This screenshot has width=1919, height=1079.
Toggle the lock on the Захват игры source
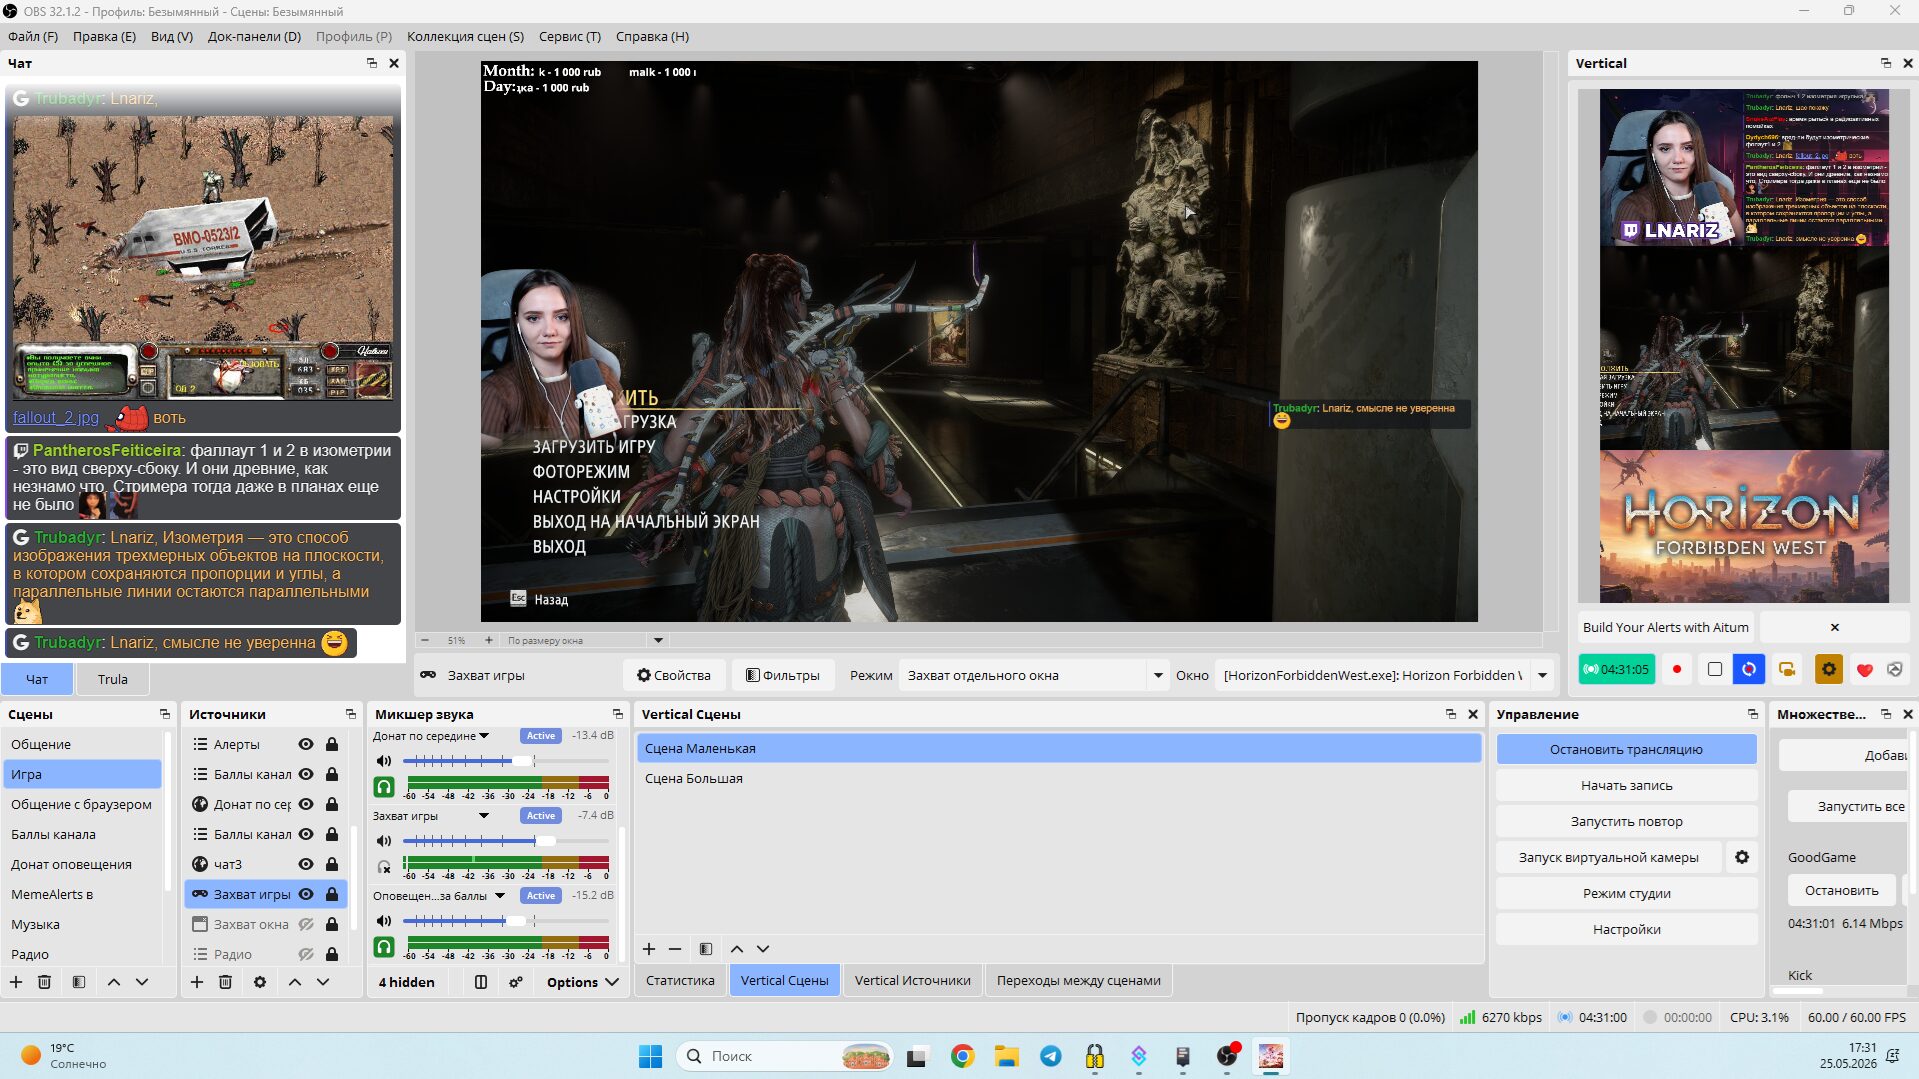pos(332,894)
